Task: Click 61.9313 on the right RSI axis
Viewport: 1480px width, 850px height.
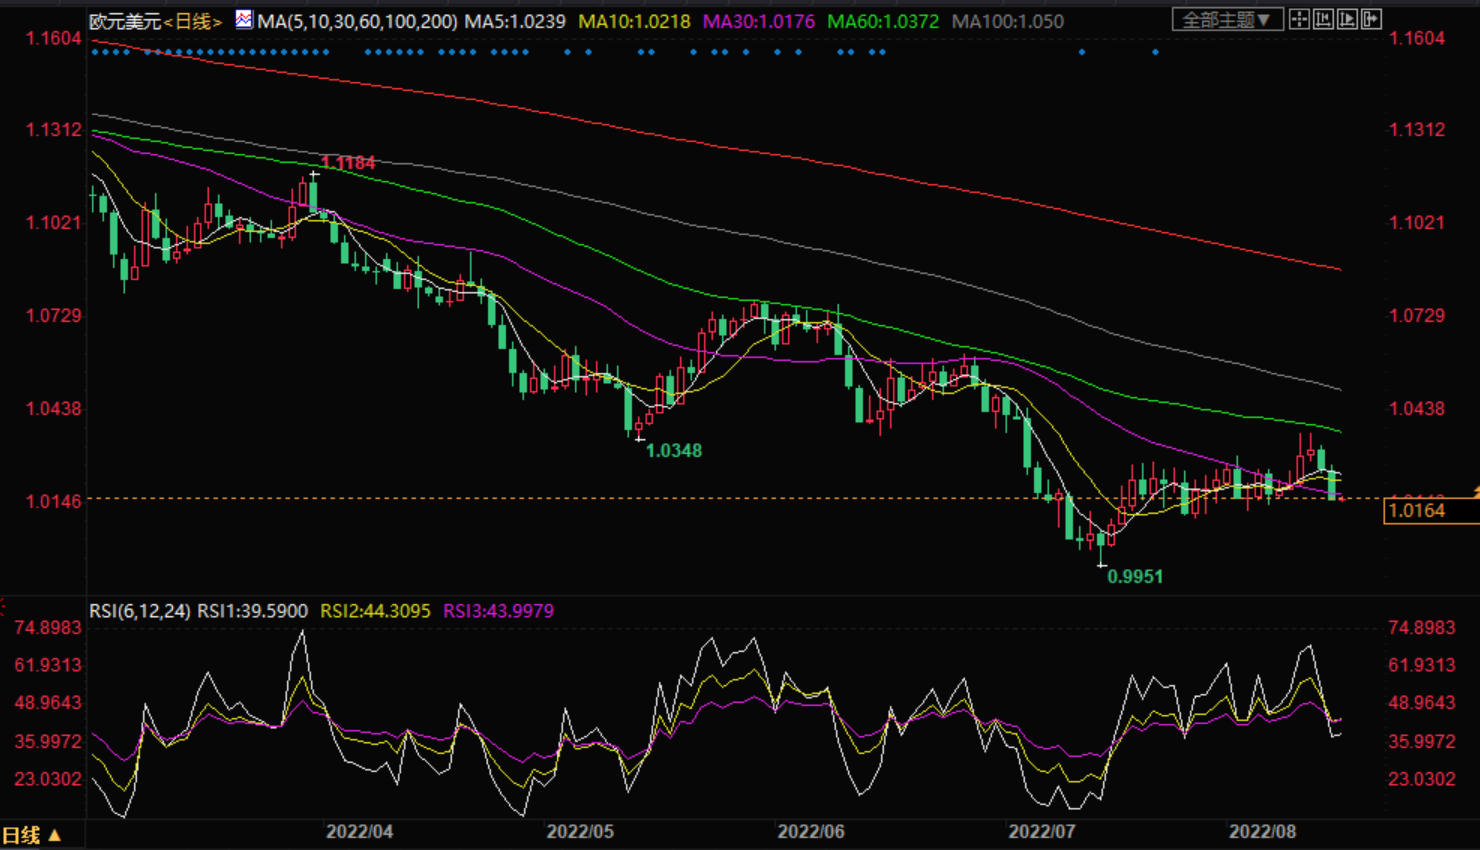Action: click(1421, 664)
